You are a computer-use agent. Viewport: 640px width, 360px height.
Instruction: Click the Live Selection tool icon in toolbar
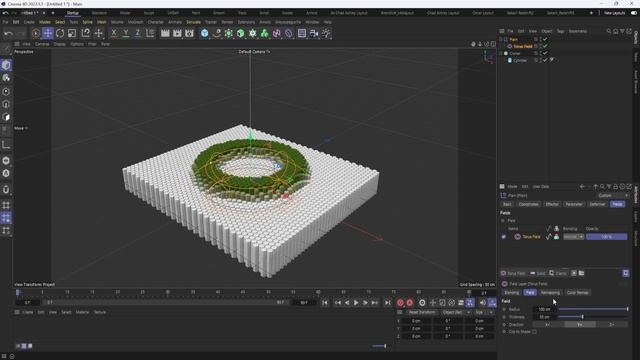click(36, 33)
